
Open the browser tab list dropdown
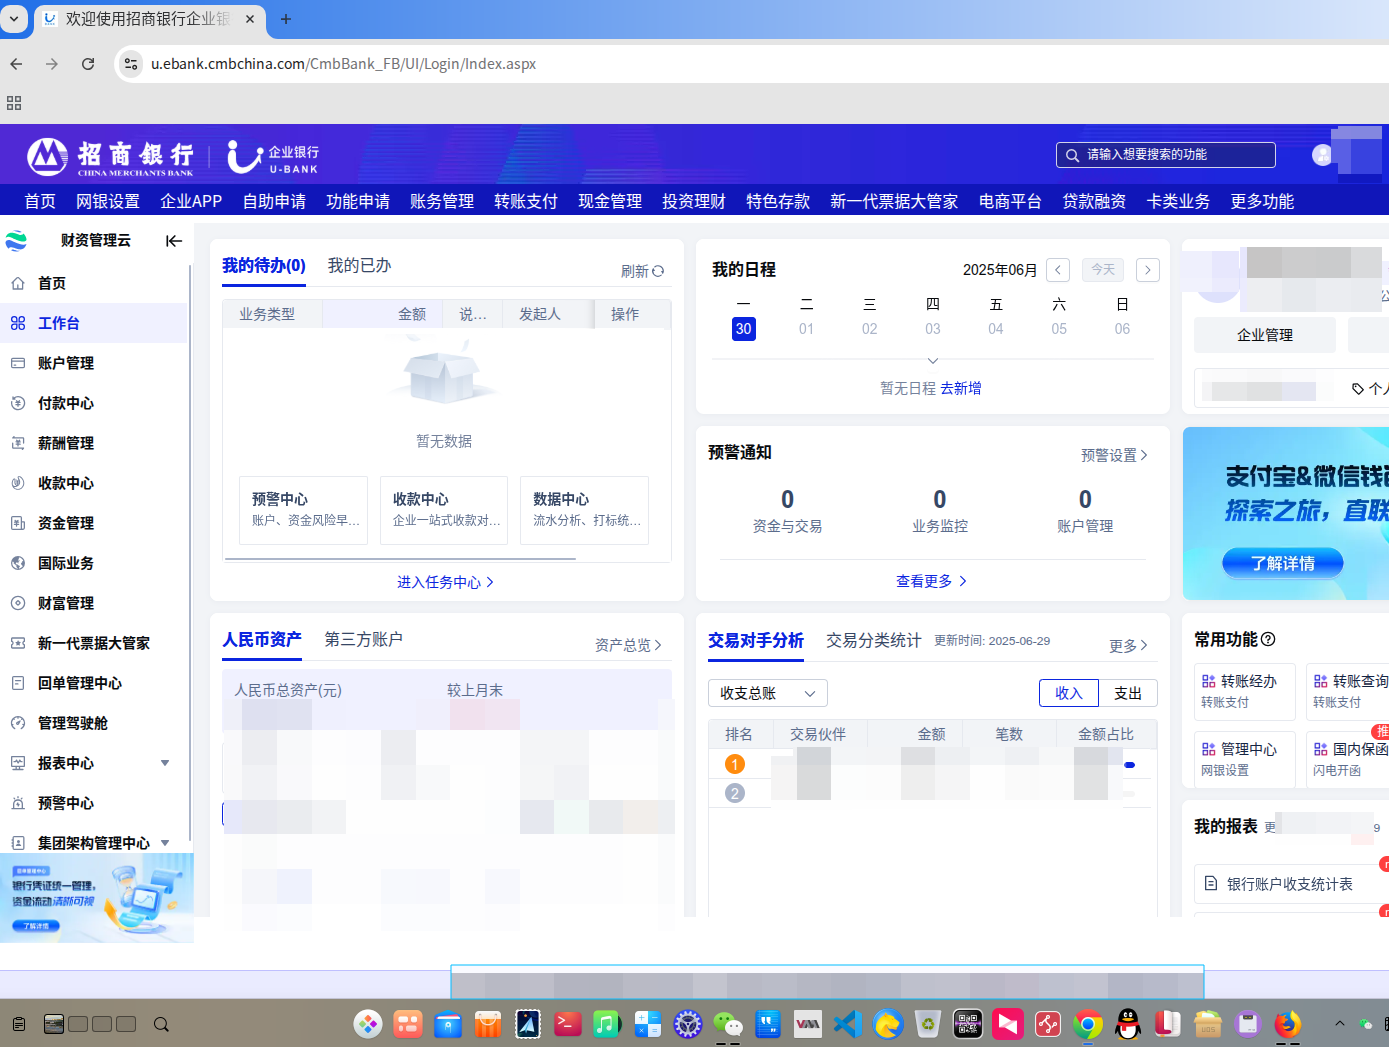(14, 19)
